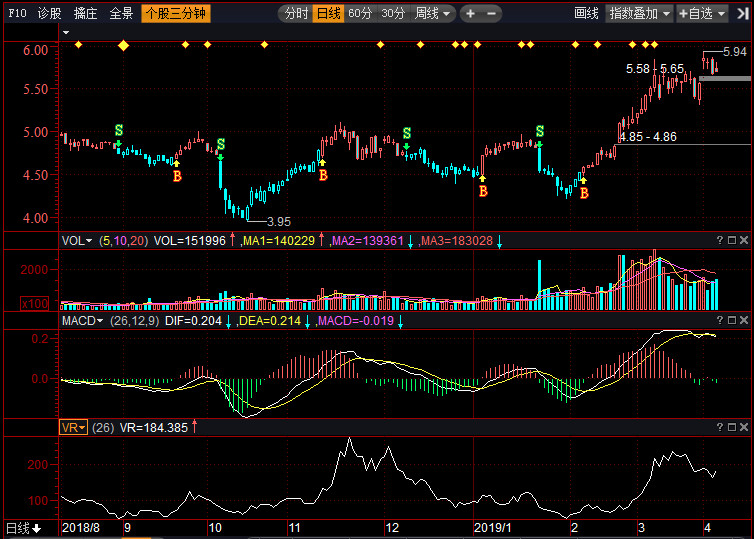Screen dimensions: 754x539
Task: Open the 日线 period selector at bottom left
Action: 23,528
